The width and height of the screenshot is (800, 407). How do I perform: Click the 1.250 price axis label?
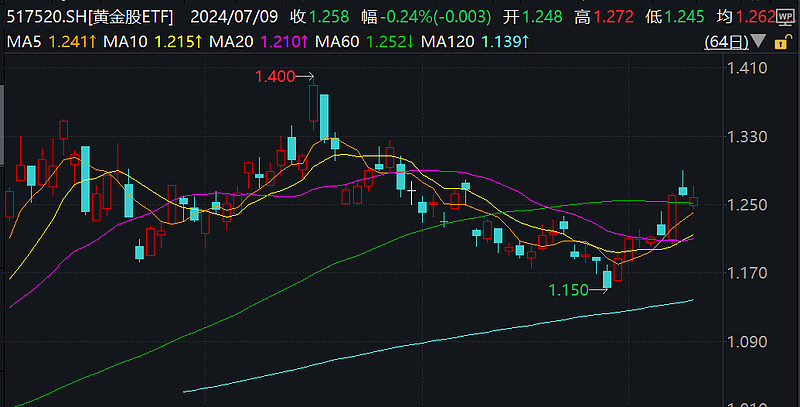747,205
